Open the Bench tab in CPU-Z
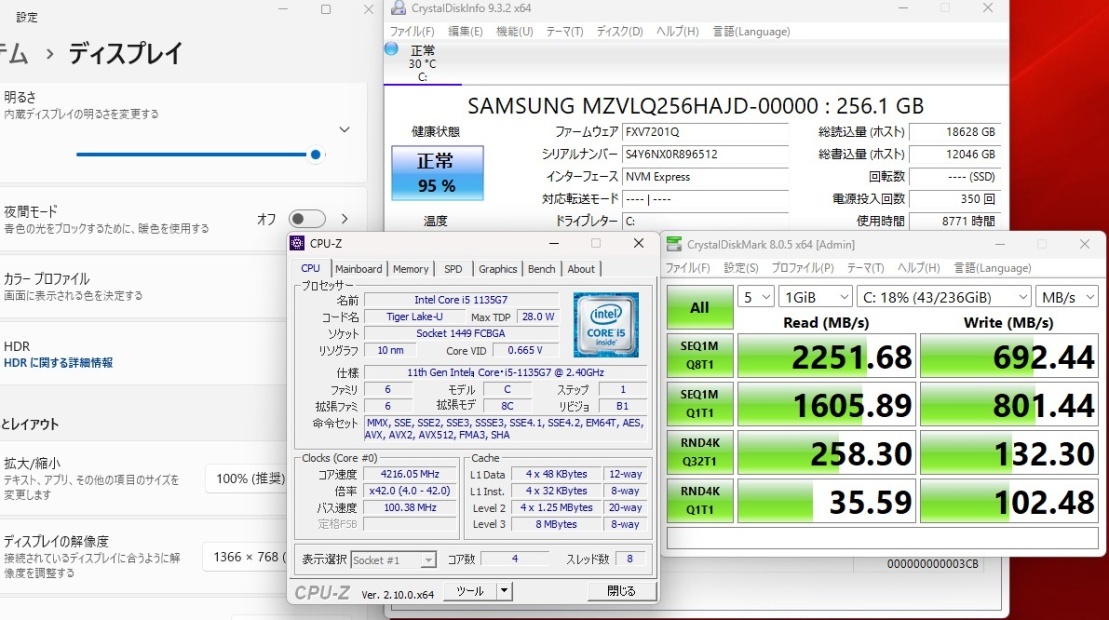This screenshot has width=1109, height=620. coord(541,269)
